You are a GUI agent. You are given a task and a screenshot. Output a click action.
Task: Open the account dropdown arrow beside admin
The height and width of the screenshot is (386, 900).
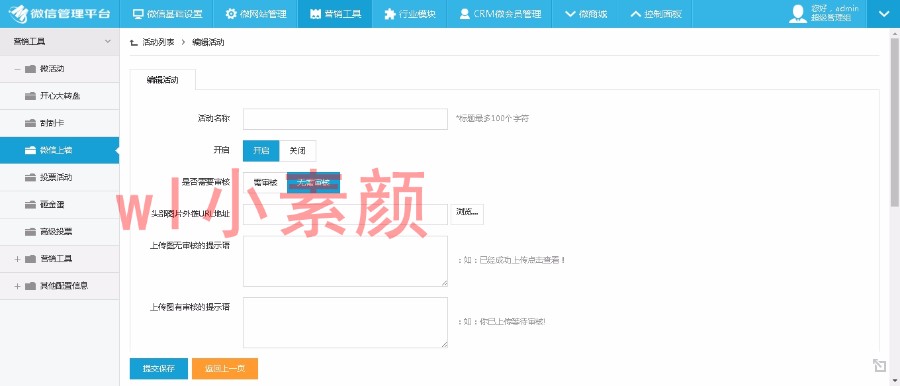click(883, 14)
